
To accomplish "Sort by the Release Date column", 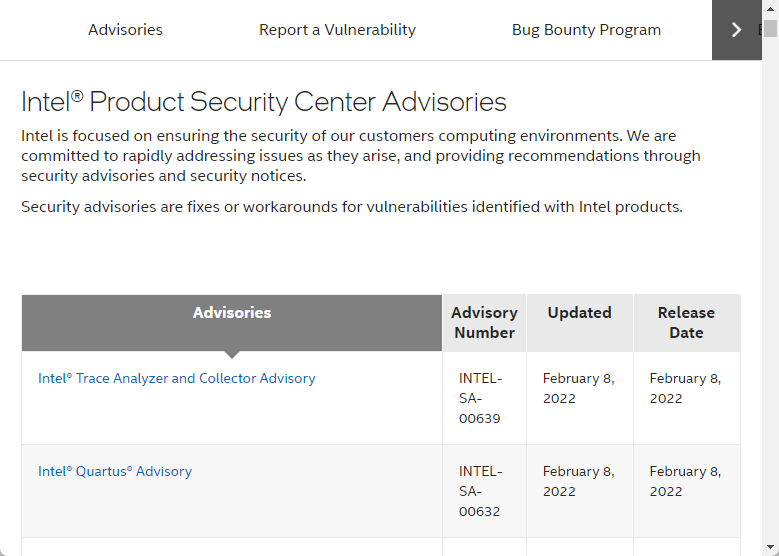I will pos(686,323).
